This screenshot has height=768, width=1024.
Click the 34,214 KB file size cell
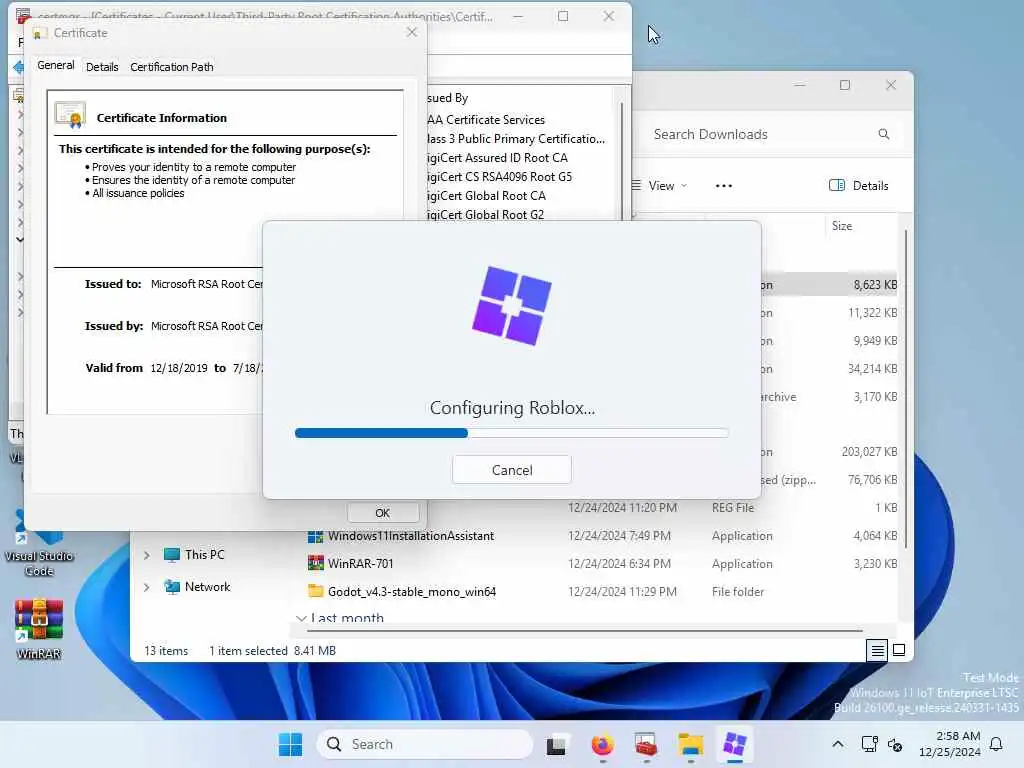872,369
